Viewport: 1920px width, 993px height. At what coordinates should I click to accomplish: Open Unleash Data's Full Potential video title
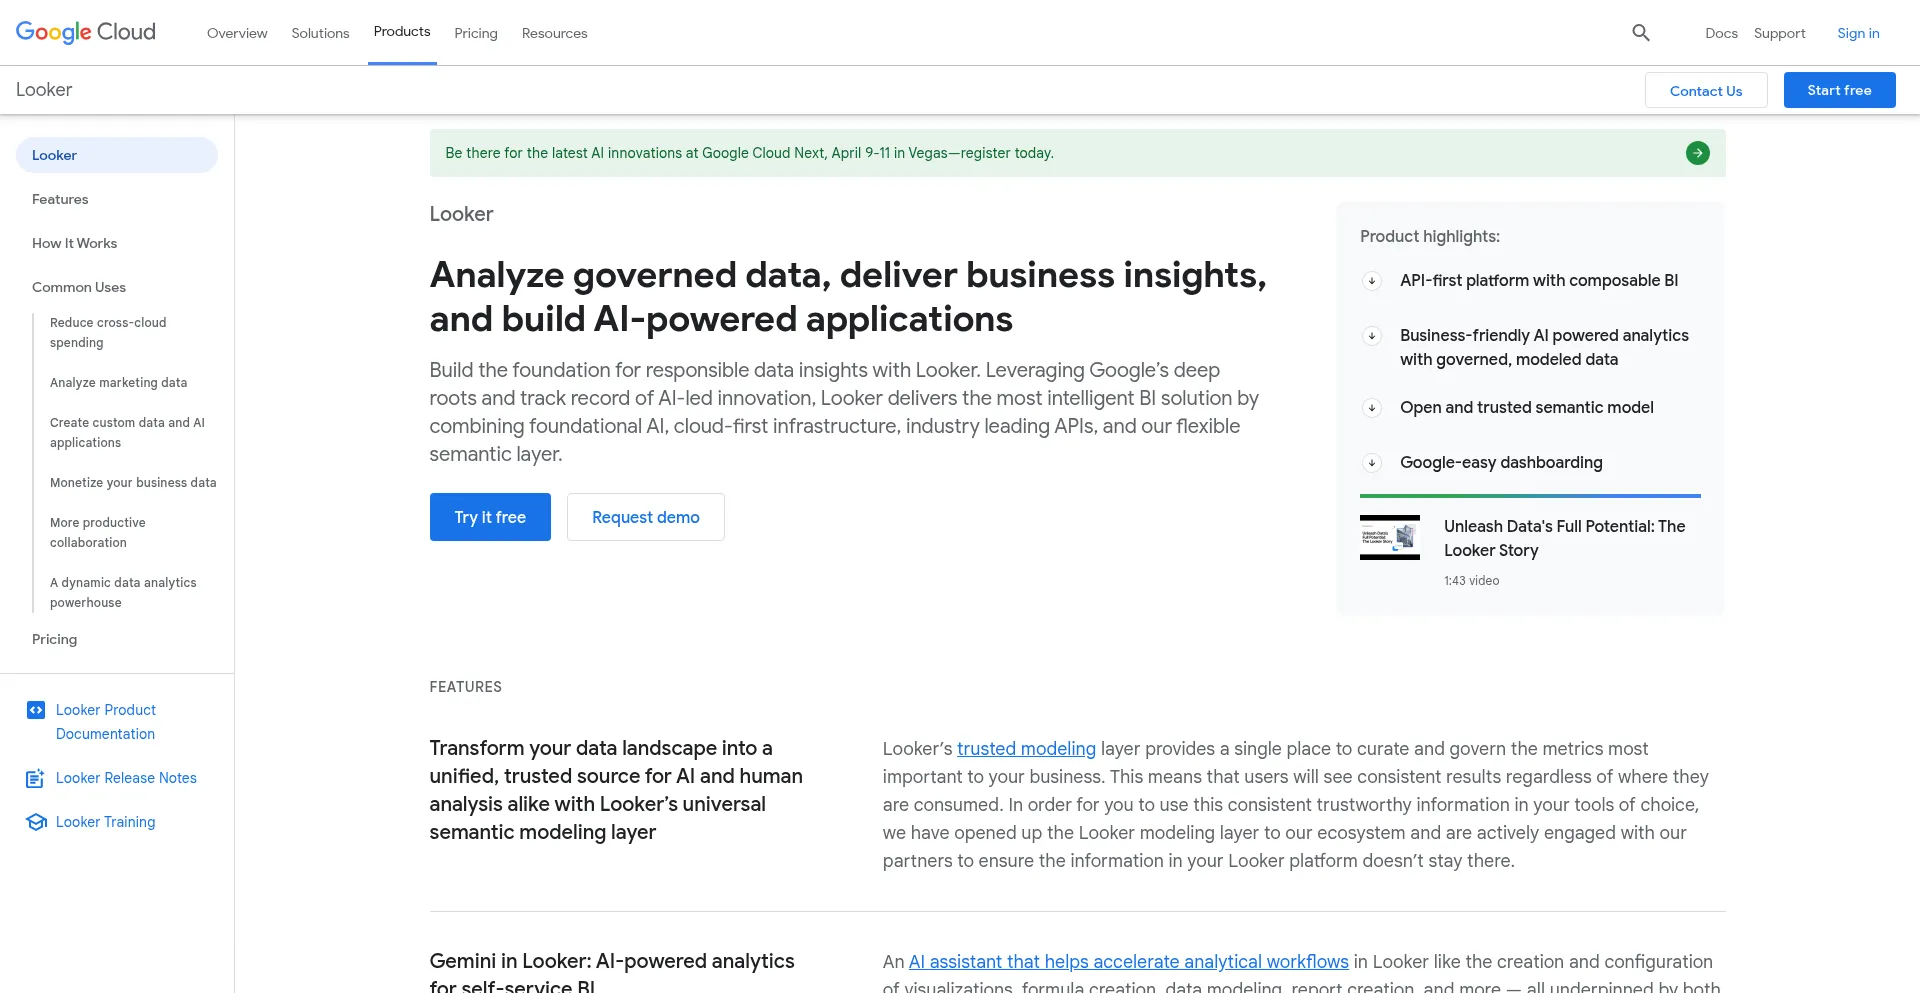1564,538
